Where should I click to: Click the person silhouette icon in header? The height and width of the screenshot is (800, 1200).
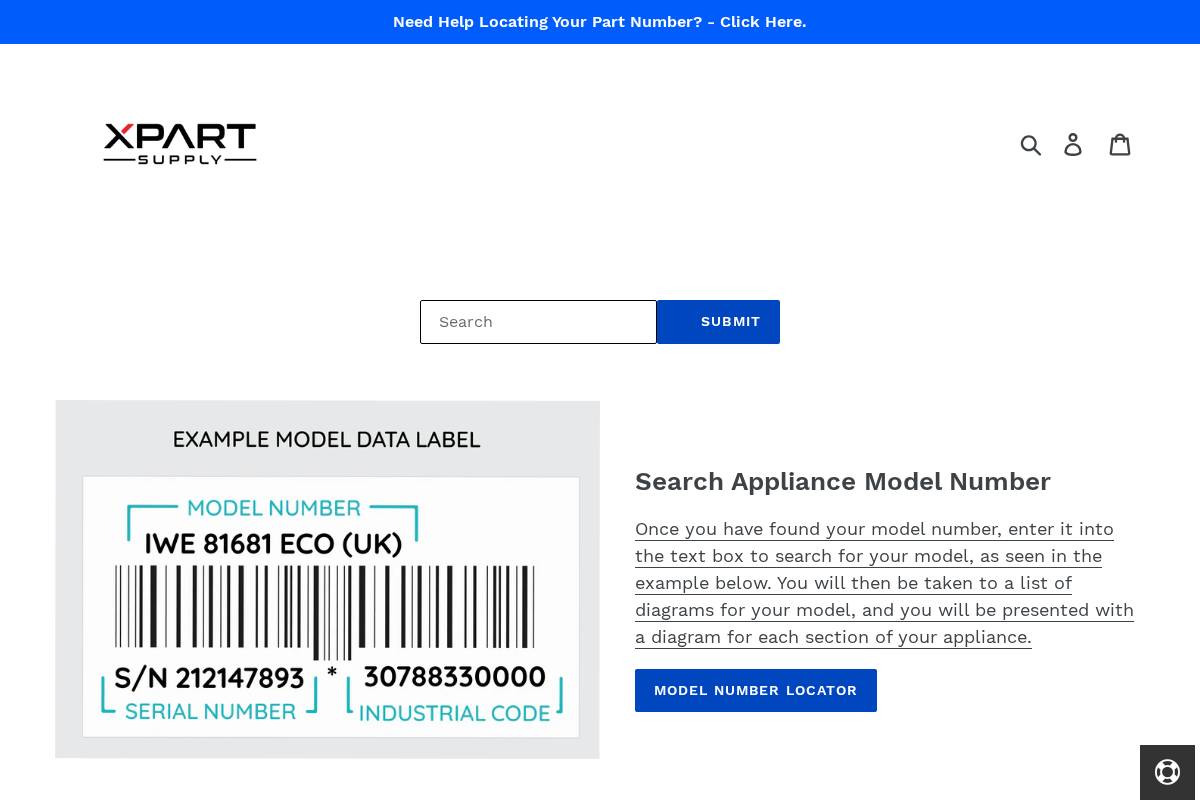(1073, 144)
